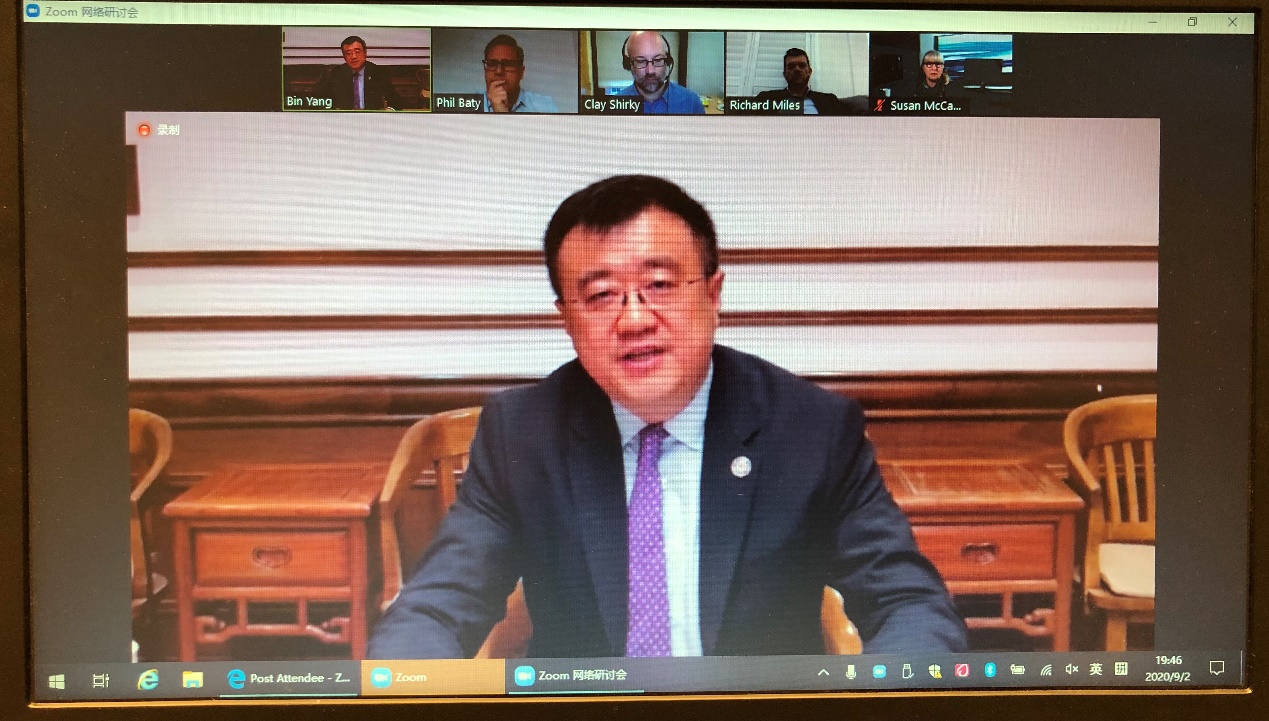Click the Bluetooth tray icon
1269x721 pixels.
pos(990,670)
